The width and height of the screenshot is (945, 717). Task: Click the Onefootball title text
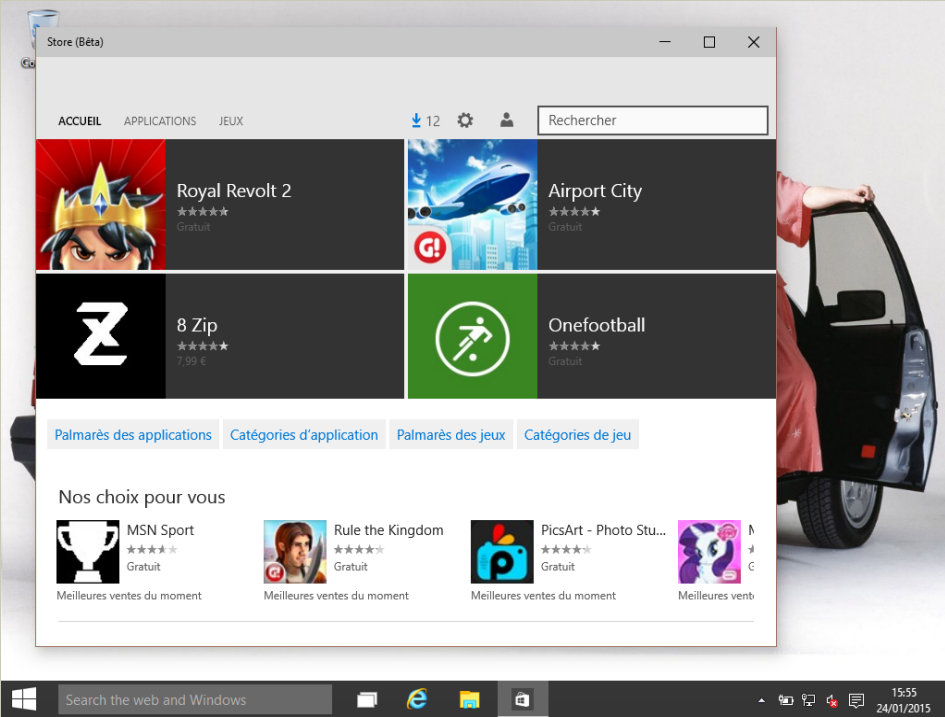tap(597, 325)
